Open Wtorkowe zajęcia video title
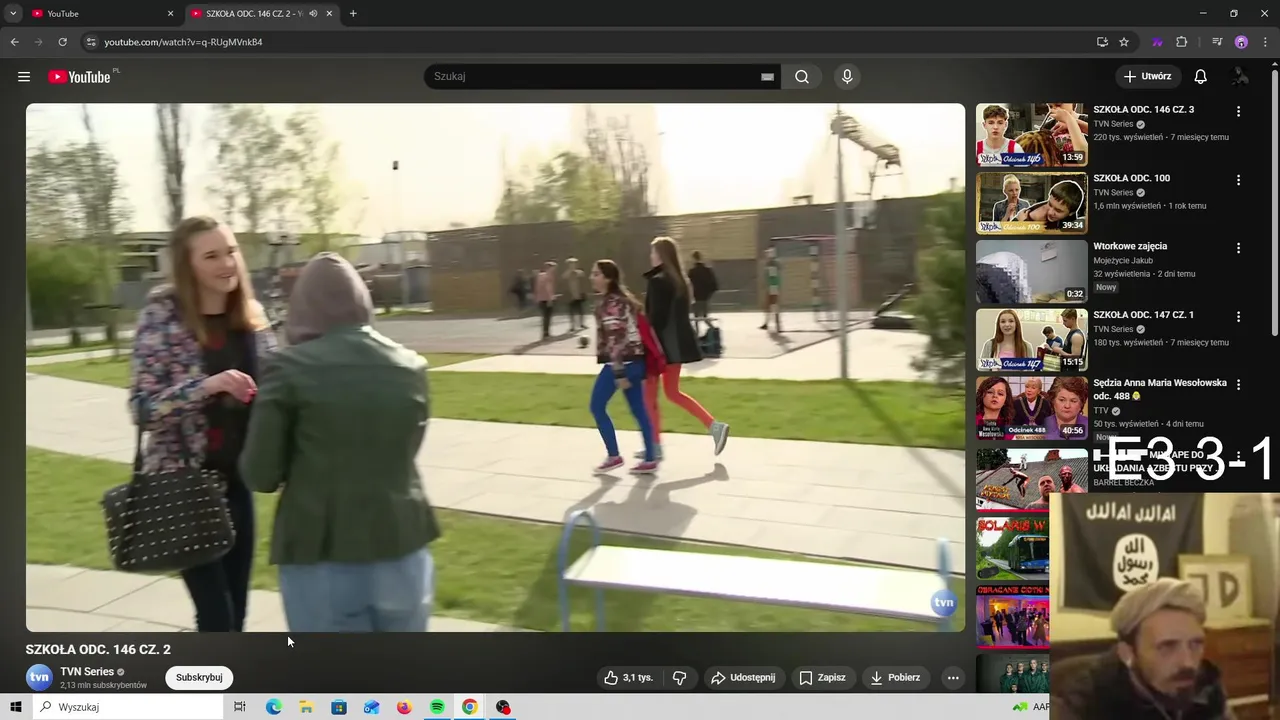The image size is (1280, 720). pyautogui.click(x=1130, y=246)
